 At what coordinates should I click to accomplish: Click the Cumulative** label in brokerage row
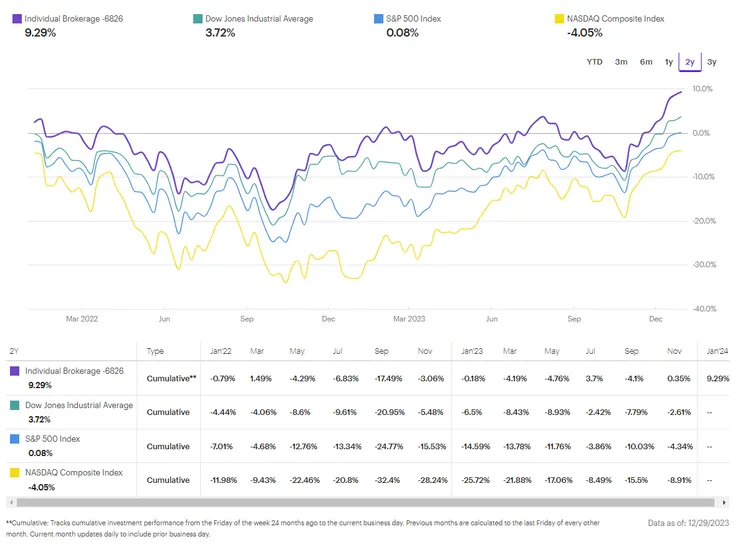pos(171,378)
